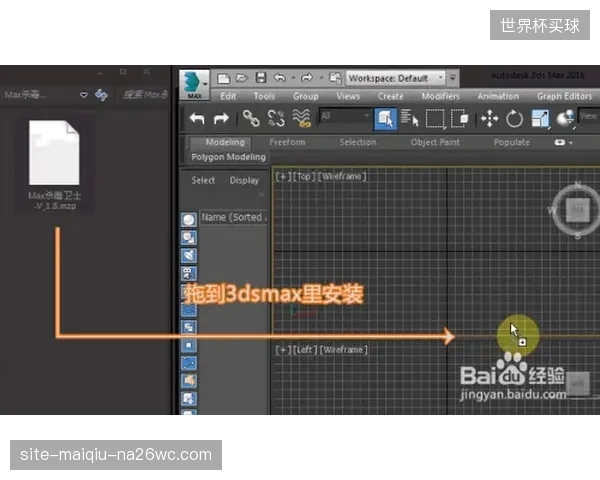The height and width of the screenshot is (480, 600).
Task: Click the [+] label of Top viewport
Action: [283, 176]
